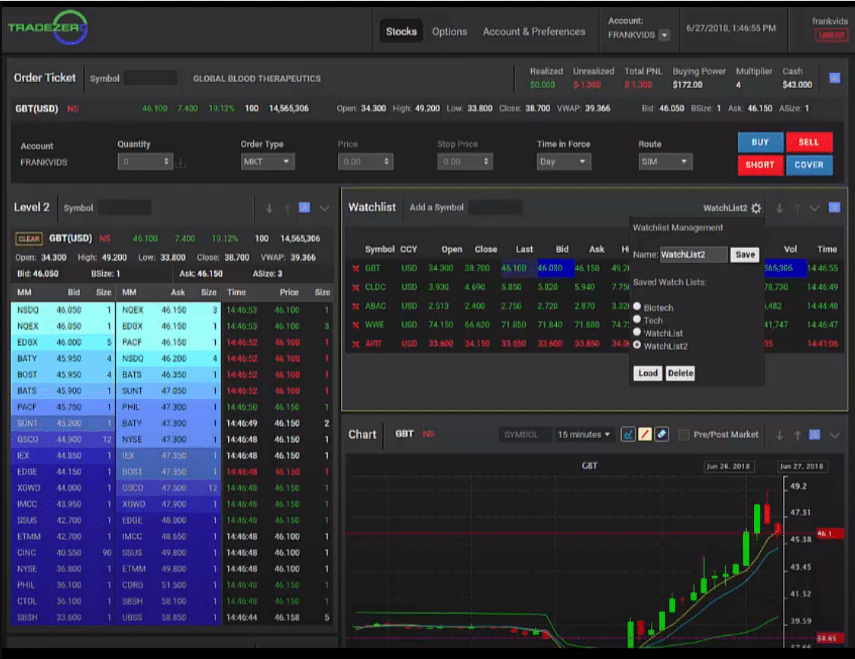Remove ARIT row with the red X
The width and height of the screenshot is (855, 659).
click(356, 344)
